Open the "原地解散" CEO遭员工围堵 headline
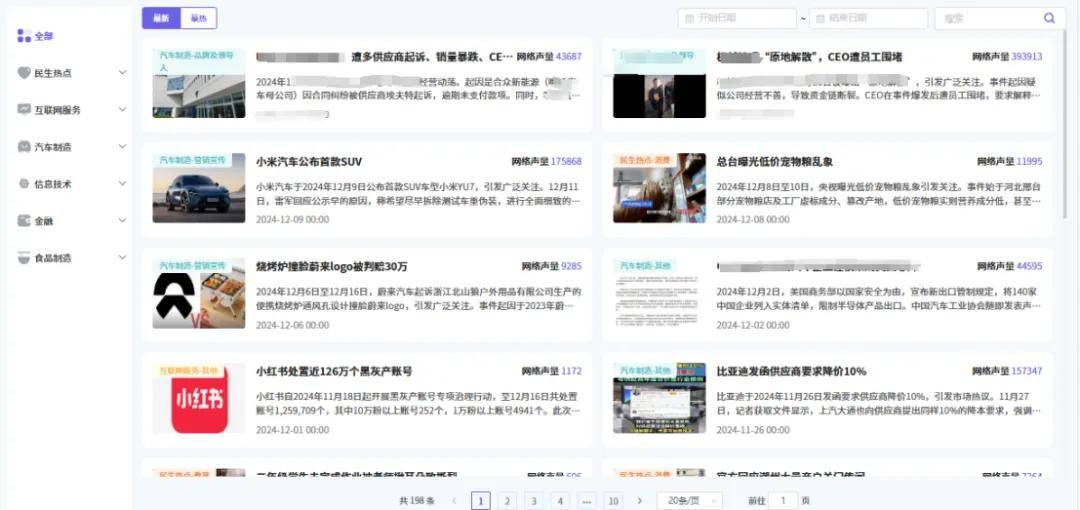This screenshot has height=510, width=1080. [x=809, y=57]
